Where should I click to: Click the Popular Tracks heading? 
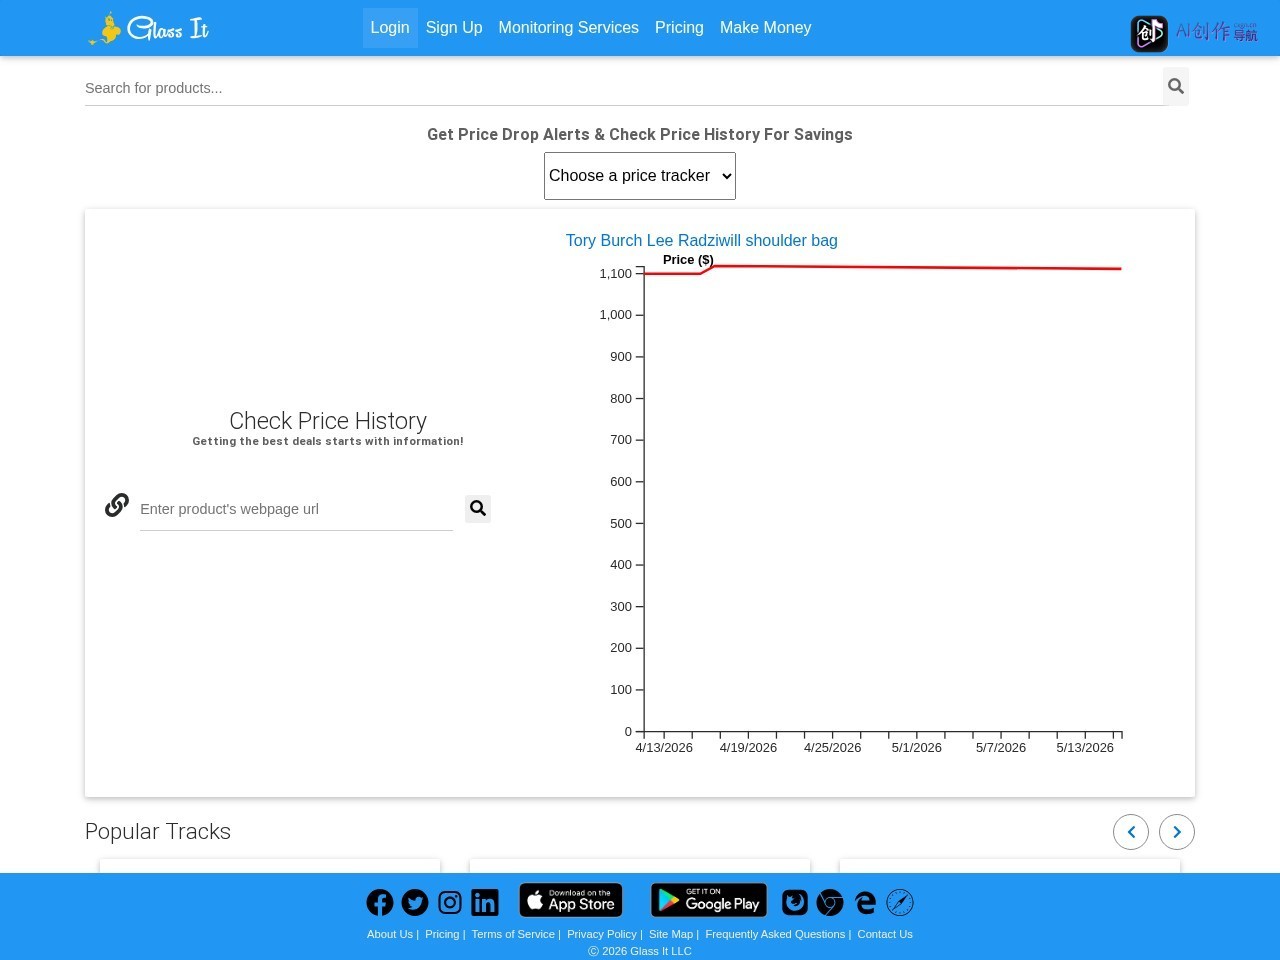coord(158,832)
